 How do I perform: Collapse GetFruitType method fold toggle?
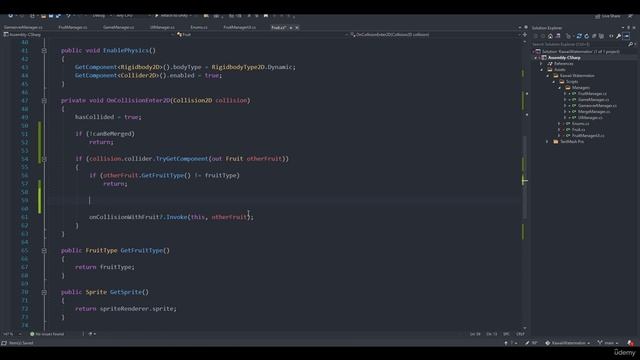(x=44, y=251)
